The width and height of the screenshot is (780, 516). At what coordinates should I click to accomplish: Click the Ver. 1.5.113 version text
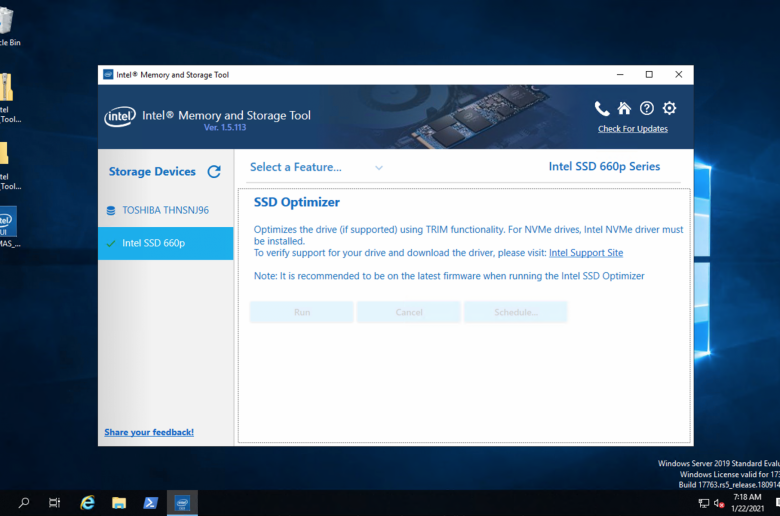pyautogui.click(x=225, y=127)
